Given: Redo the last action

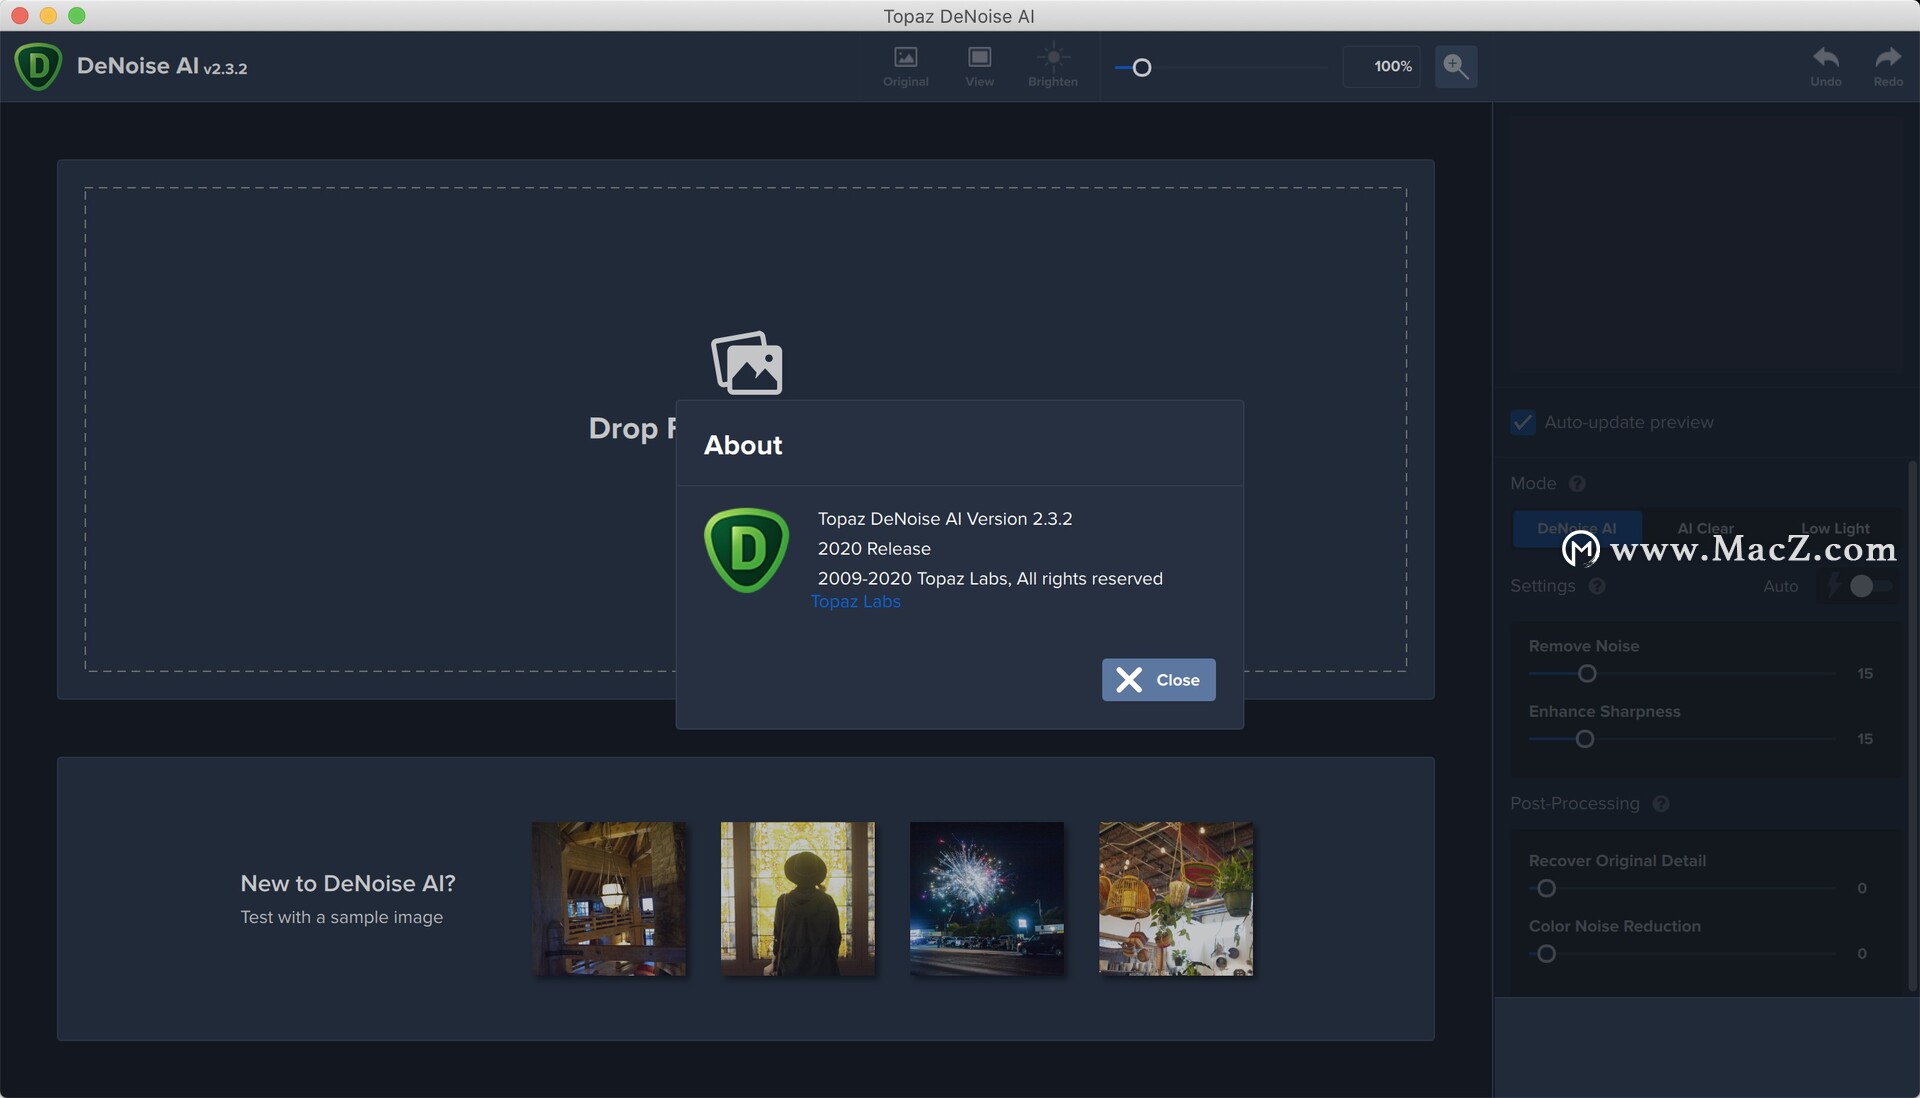Looking at the screenshot, I should click(x=1887, y=66).
